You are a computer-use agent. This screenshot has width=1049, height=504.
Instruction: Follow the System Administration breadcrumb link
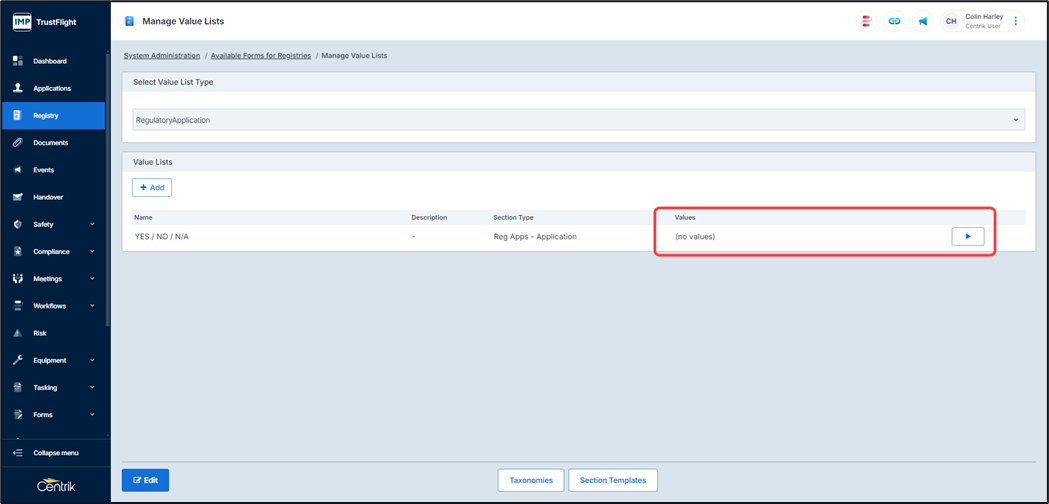coord(162,56)
